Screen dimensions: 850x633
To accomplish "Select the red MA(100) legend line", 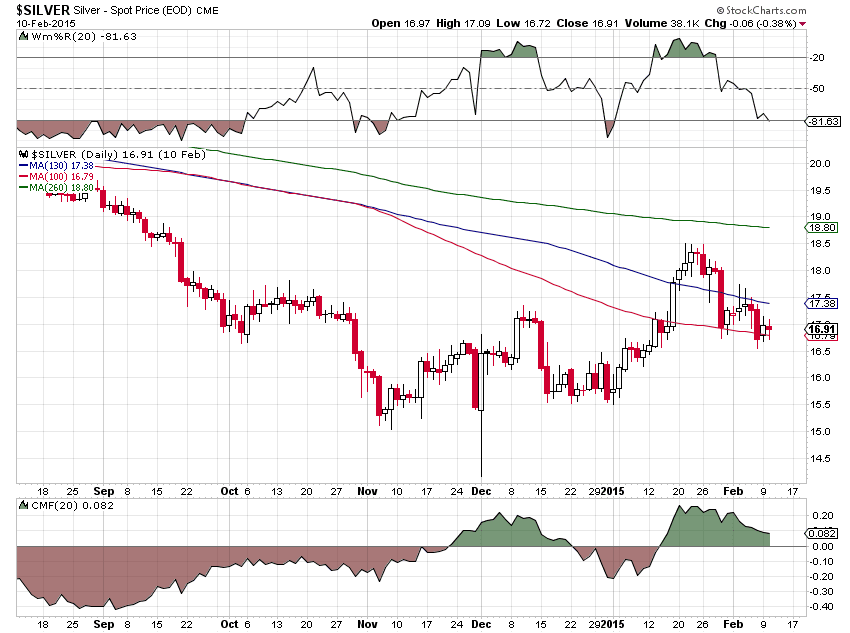I will pyautogui.click(x=23, y=177).
